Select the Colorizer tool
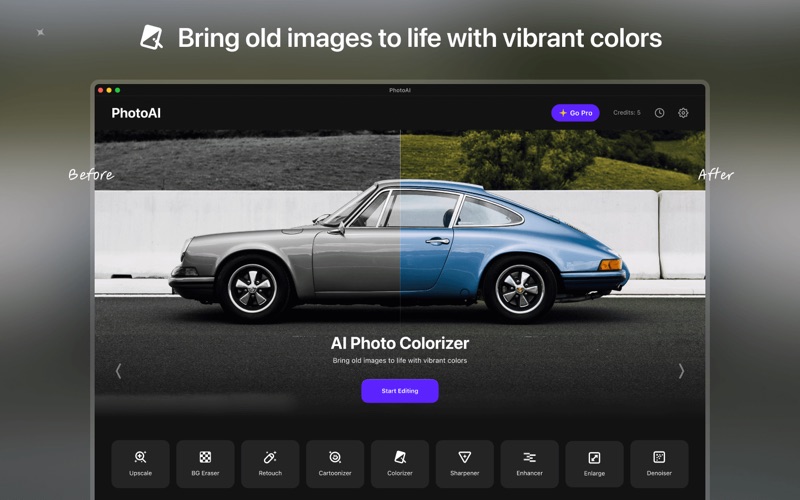This screenshot has height=500, width=800. 399,463
